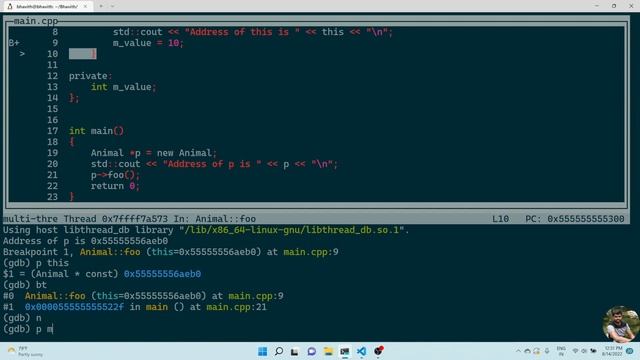Open the clock and date flyout
Image resolution: width=640 pixels, height=360 pixels.
click(612, 351)
